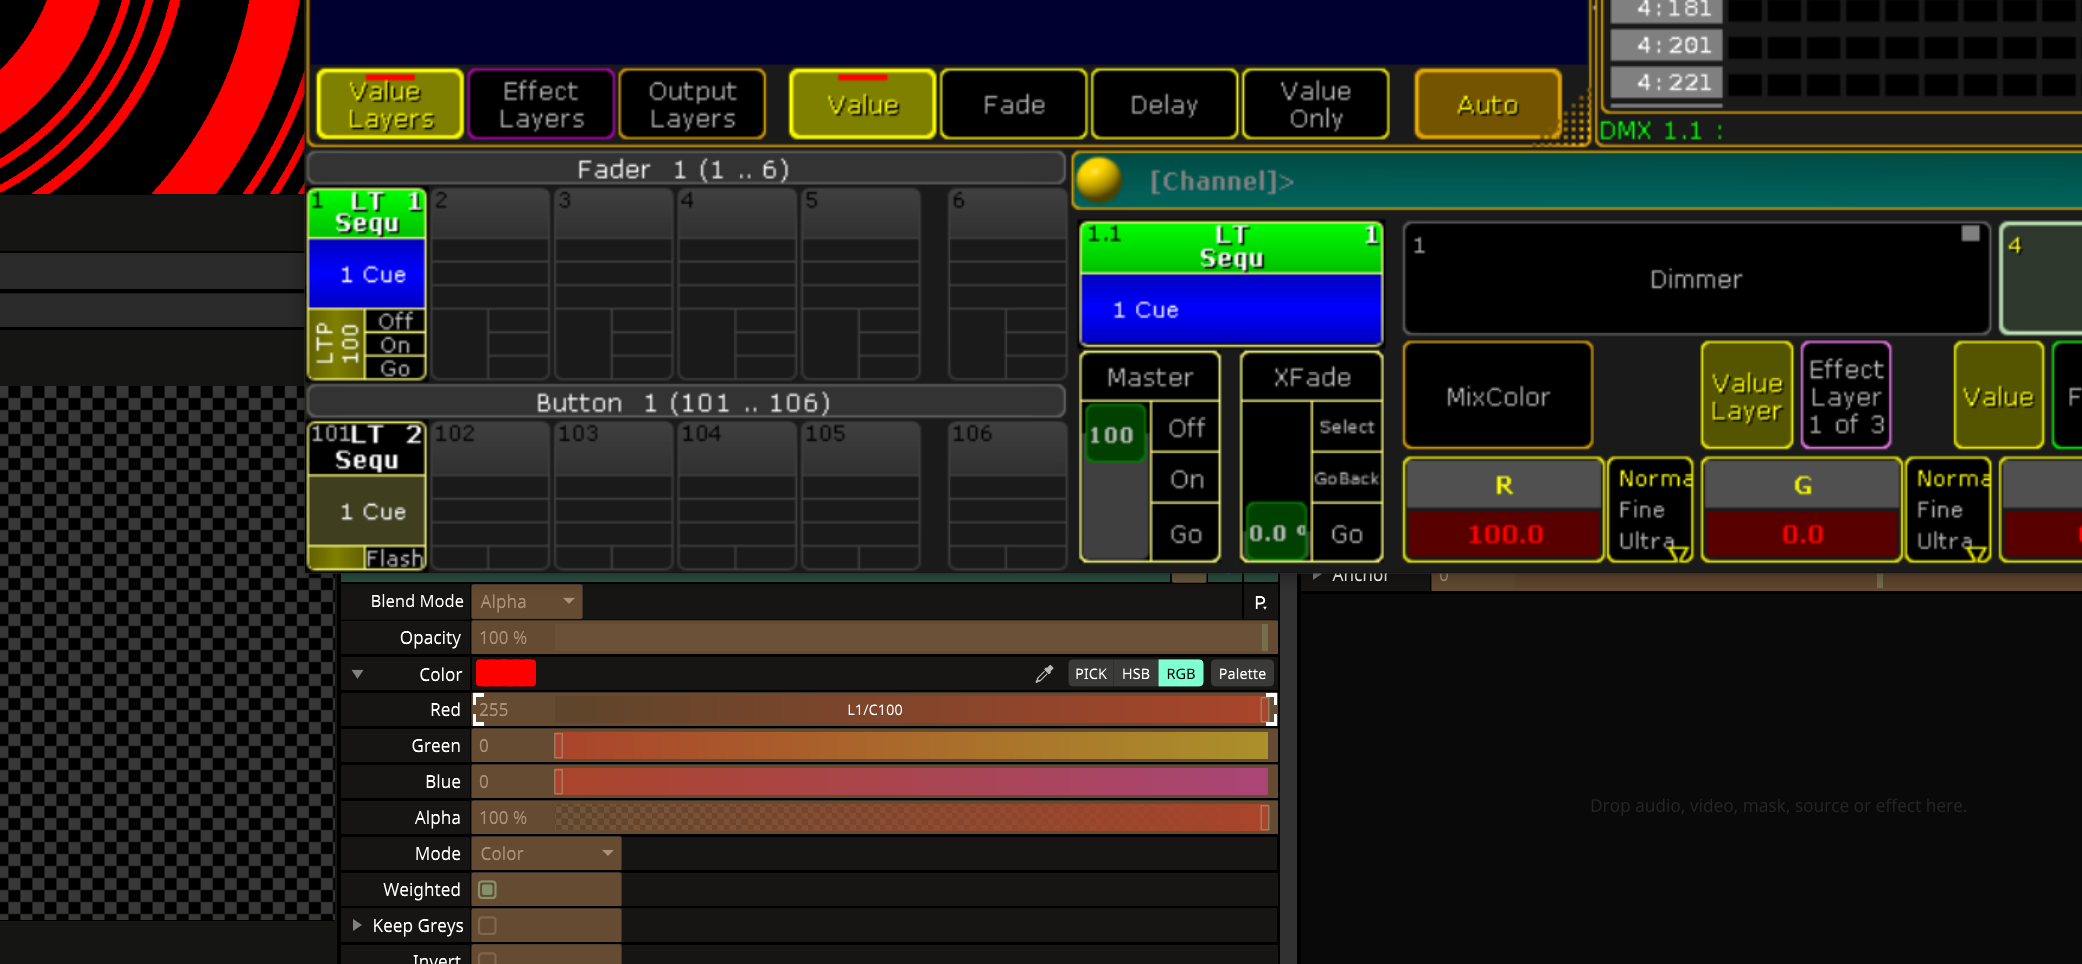Click Select in the XFade section

[1346, 427]
